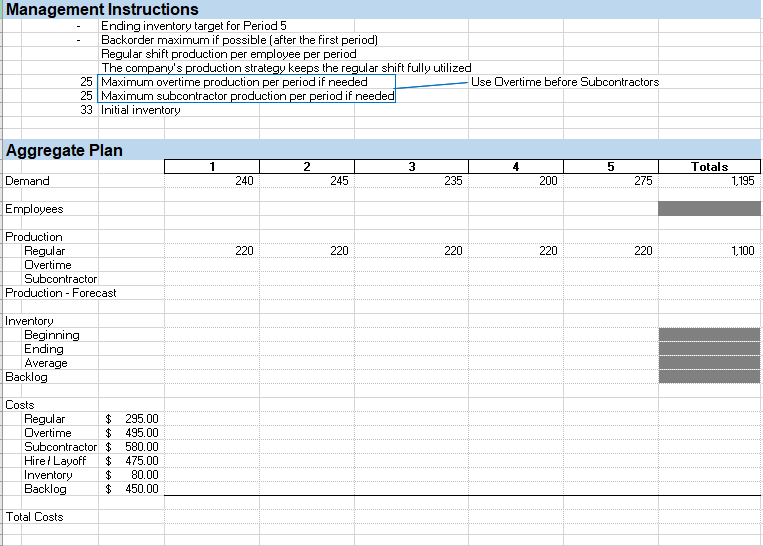Select the Subcontractor cost value 580.00
The image size is (763, 546).
(x=142, y=447)
